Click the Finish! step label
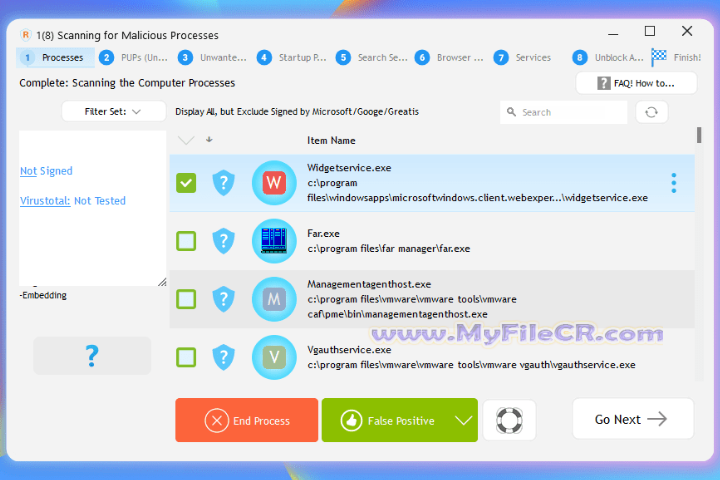Image resolution: width=720 pixels, height=480 pixels. click(x=687, y=57)
